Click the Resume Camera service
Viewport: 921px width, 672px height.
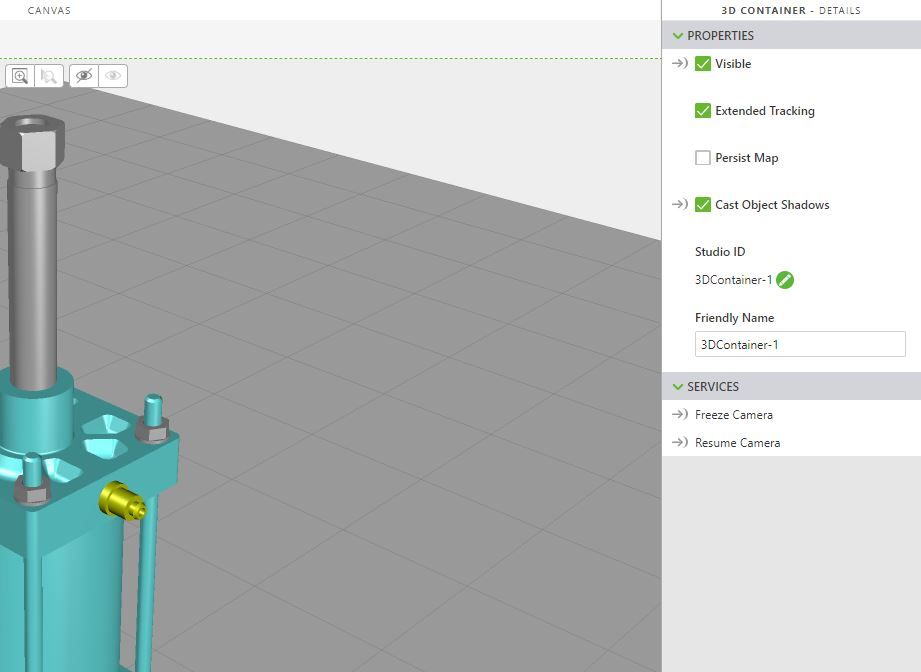click(737, 443)
